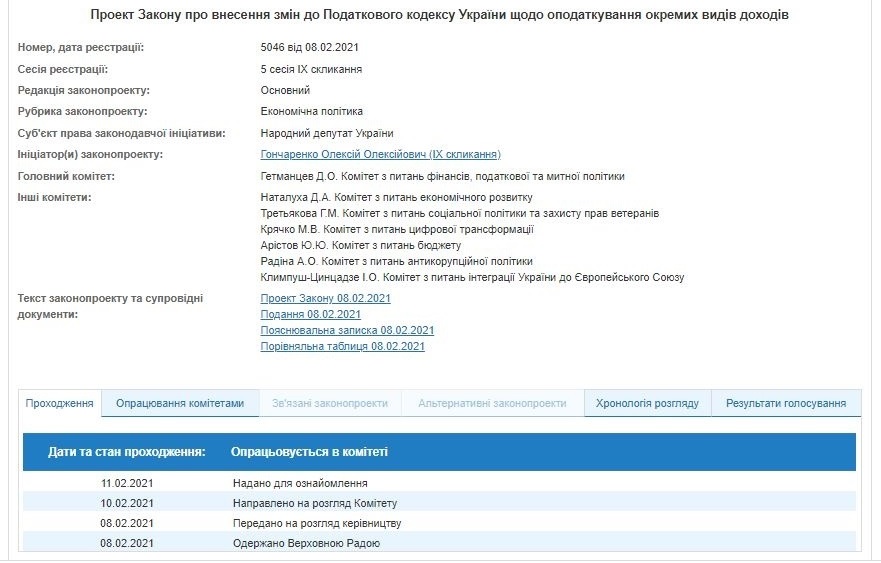Open the Проект Закону 08.02.2021 document
The image size is (881, 563).
[325, 298]
